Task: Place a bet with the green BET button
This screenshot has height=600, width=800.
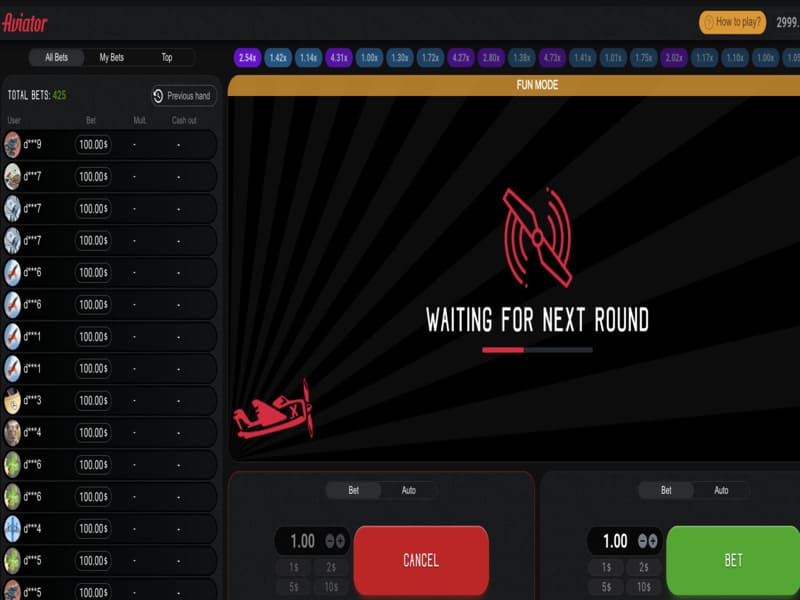Action: 733,560
